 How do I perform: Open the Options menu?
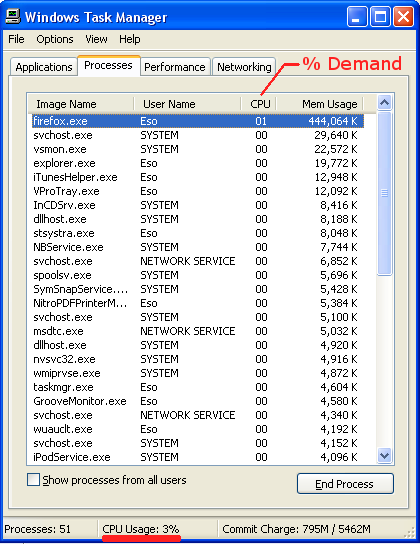(55, 39)
